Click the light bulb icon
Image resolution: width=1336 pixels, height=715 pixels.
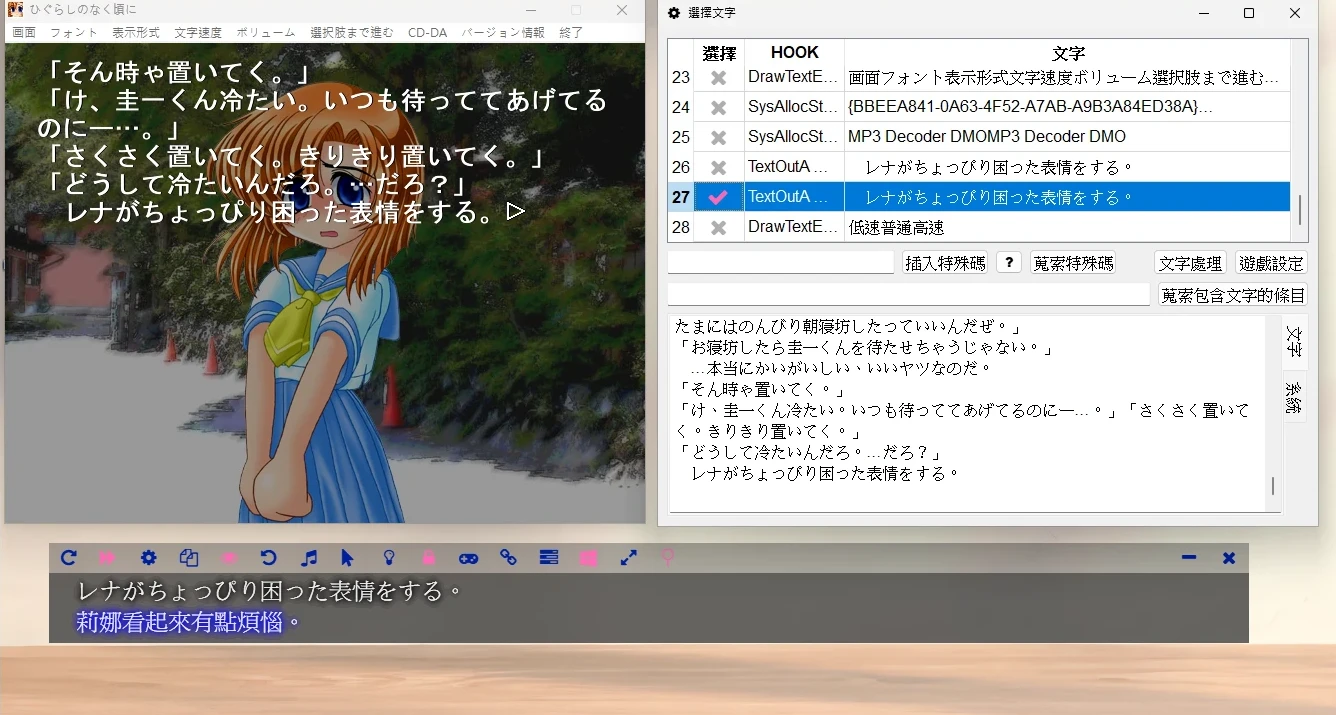389,558
